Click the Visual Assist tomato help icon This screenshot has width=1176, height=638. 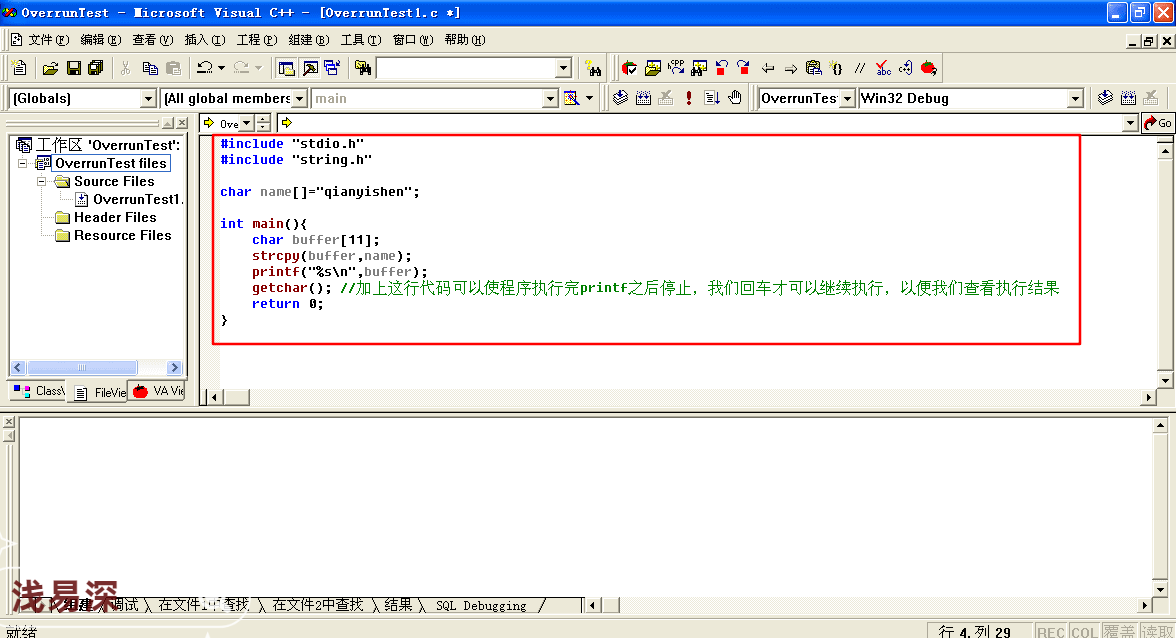tap(928, 68)
